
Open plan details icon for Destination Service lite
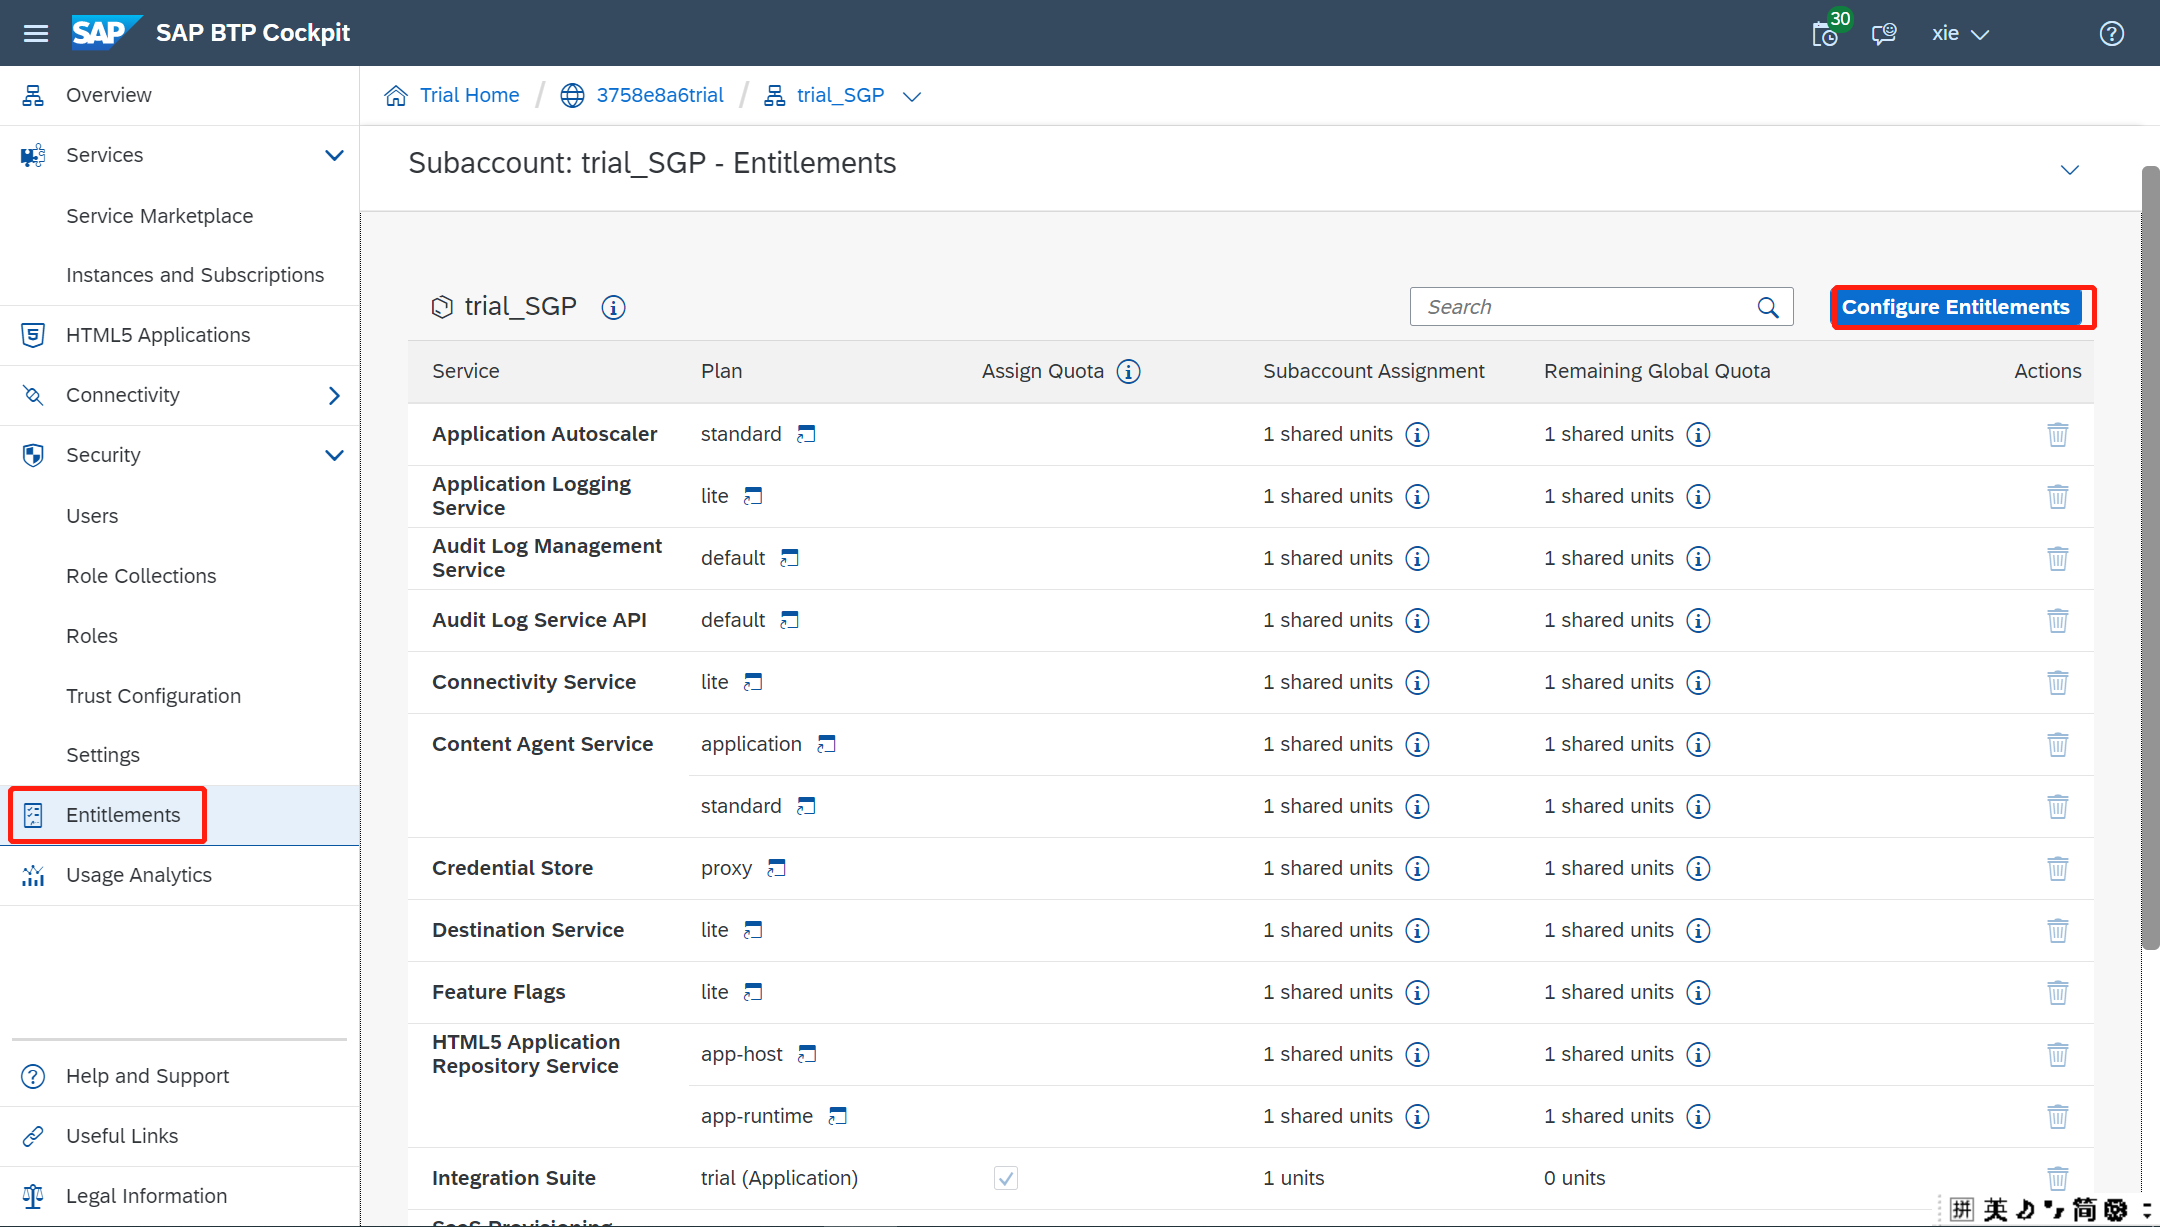pos(753,930)
